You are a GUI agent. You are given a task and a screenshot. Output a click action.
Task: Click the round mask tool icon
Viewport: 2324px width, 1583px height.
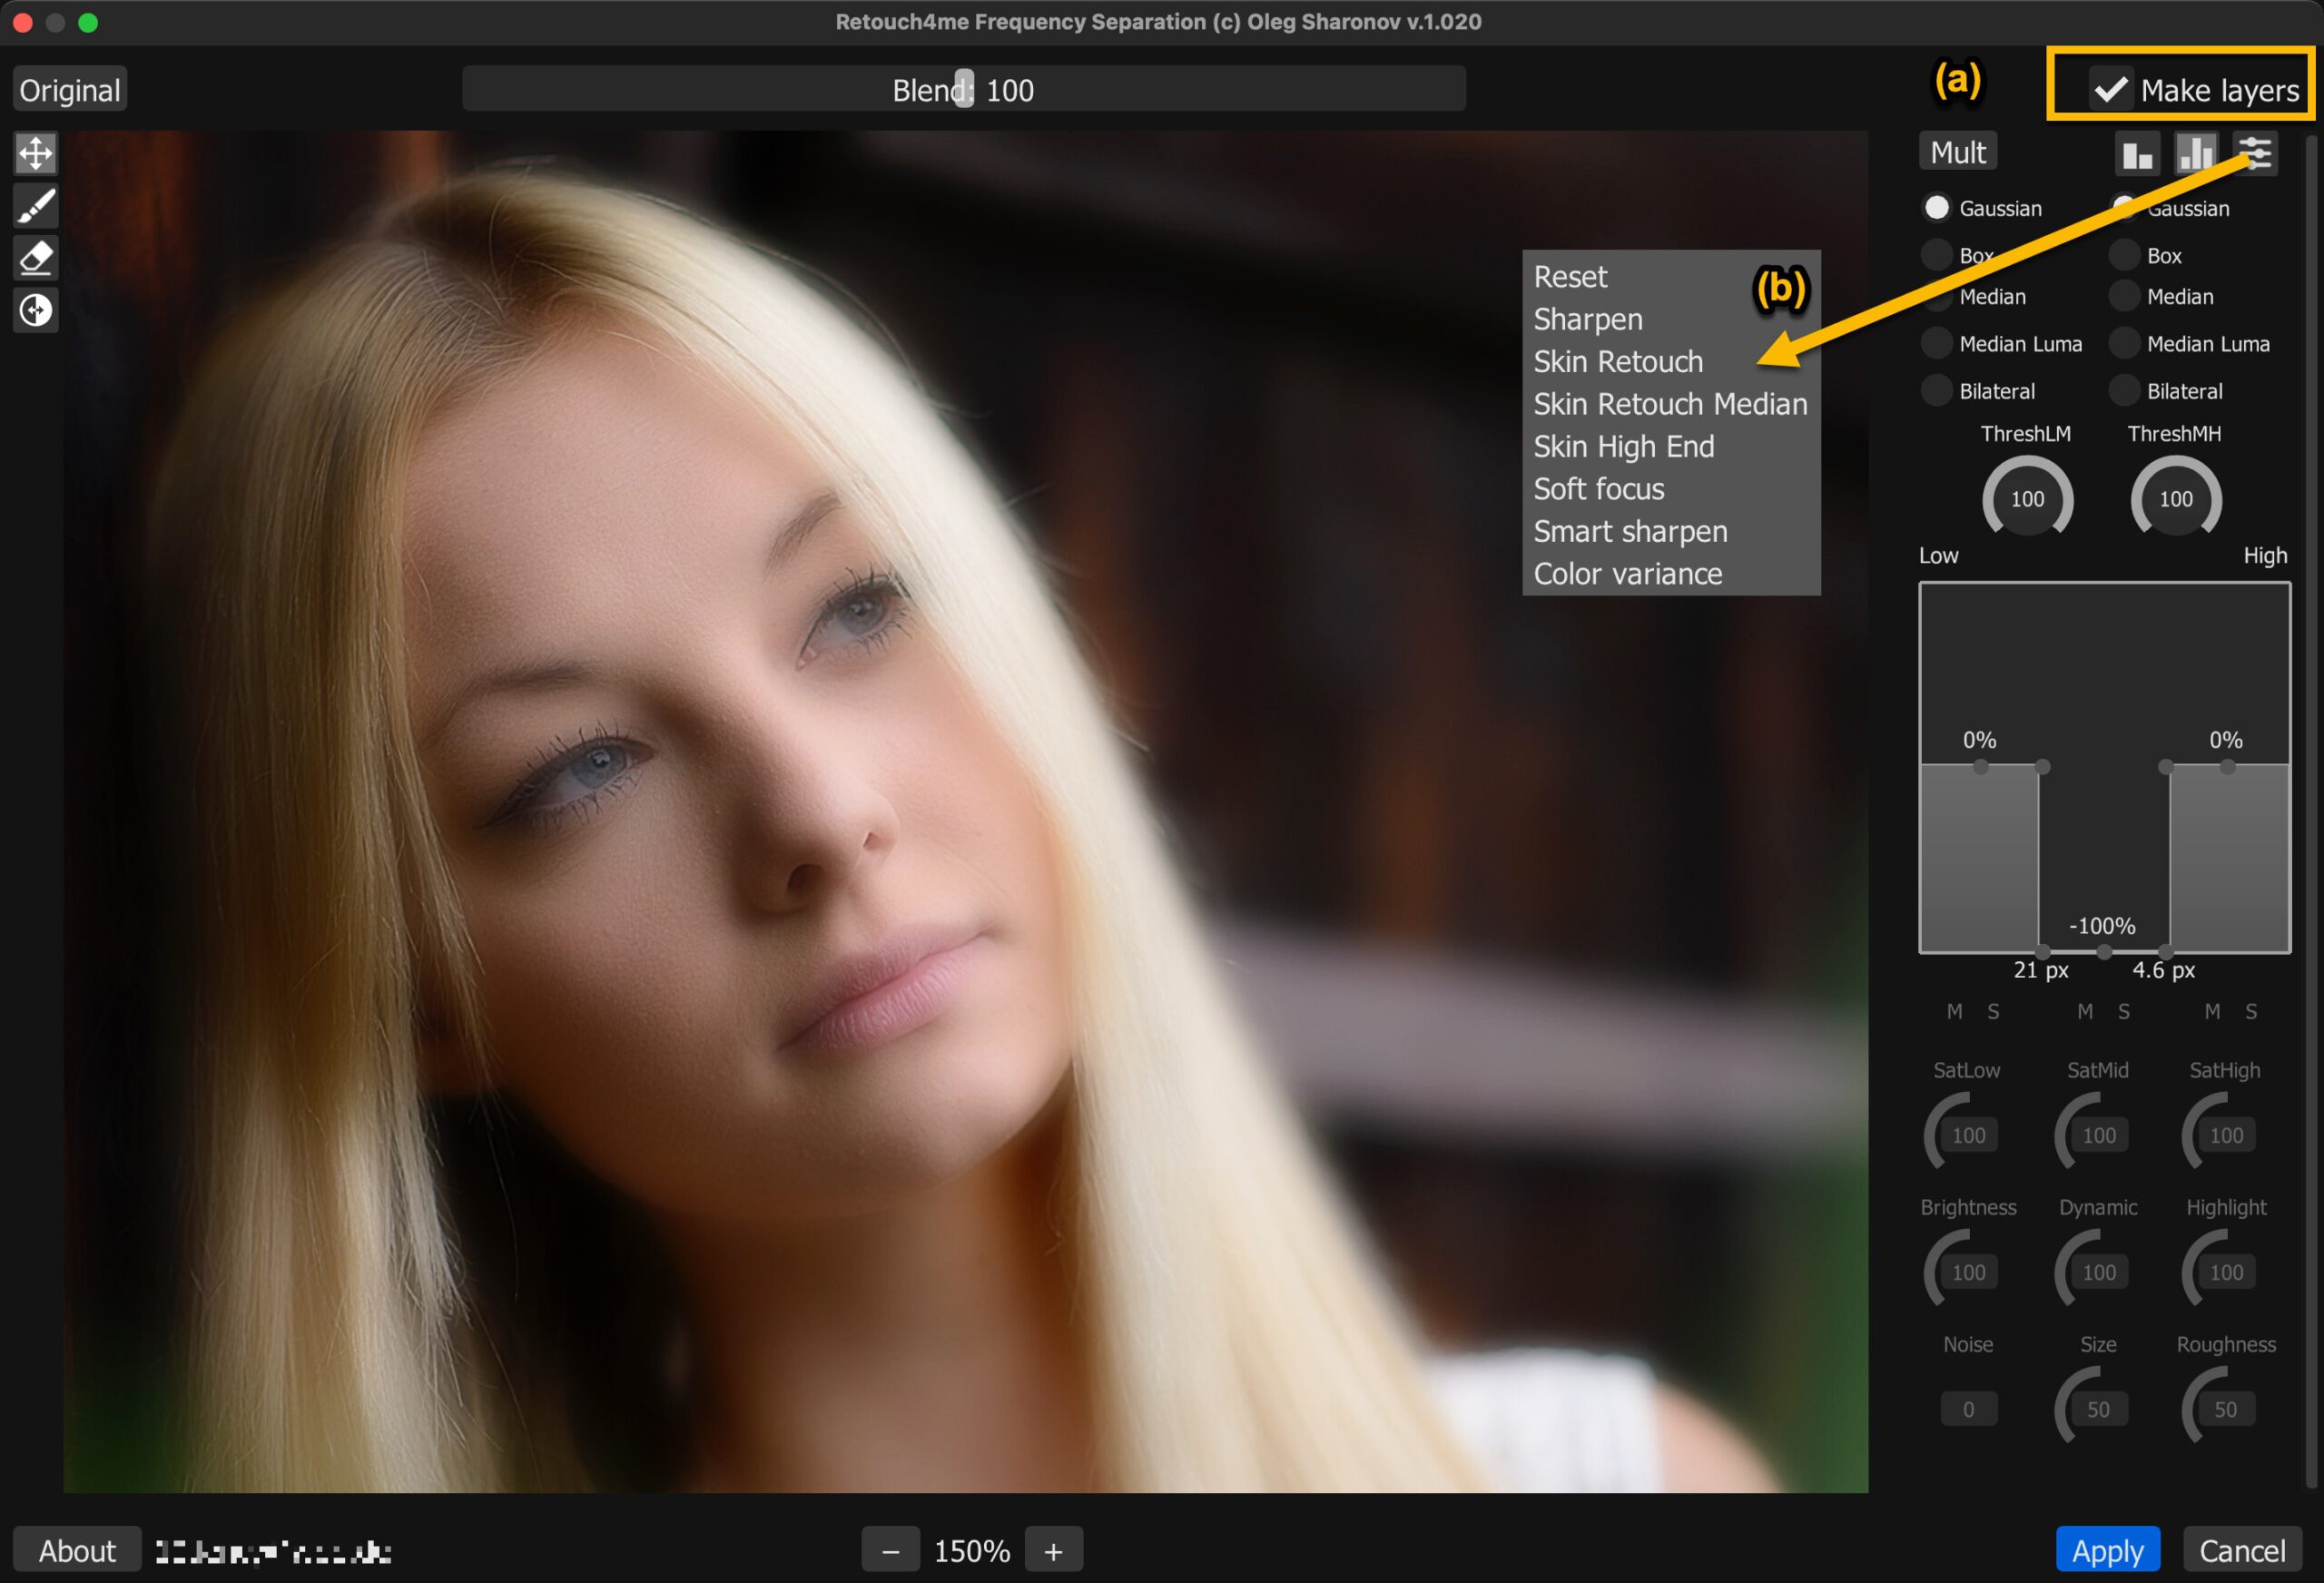[36, 310]
